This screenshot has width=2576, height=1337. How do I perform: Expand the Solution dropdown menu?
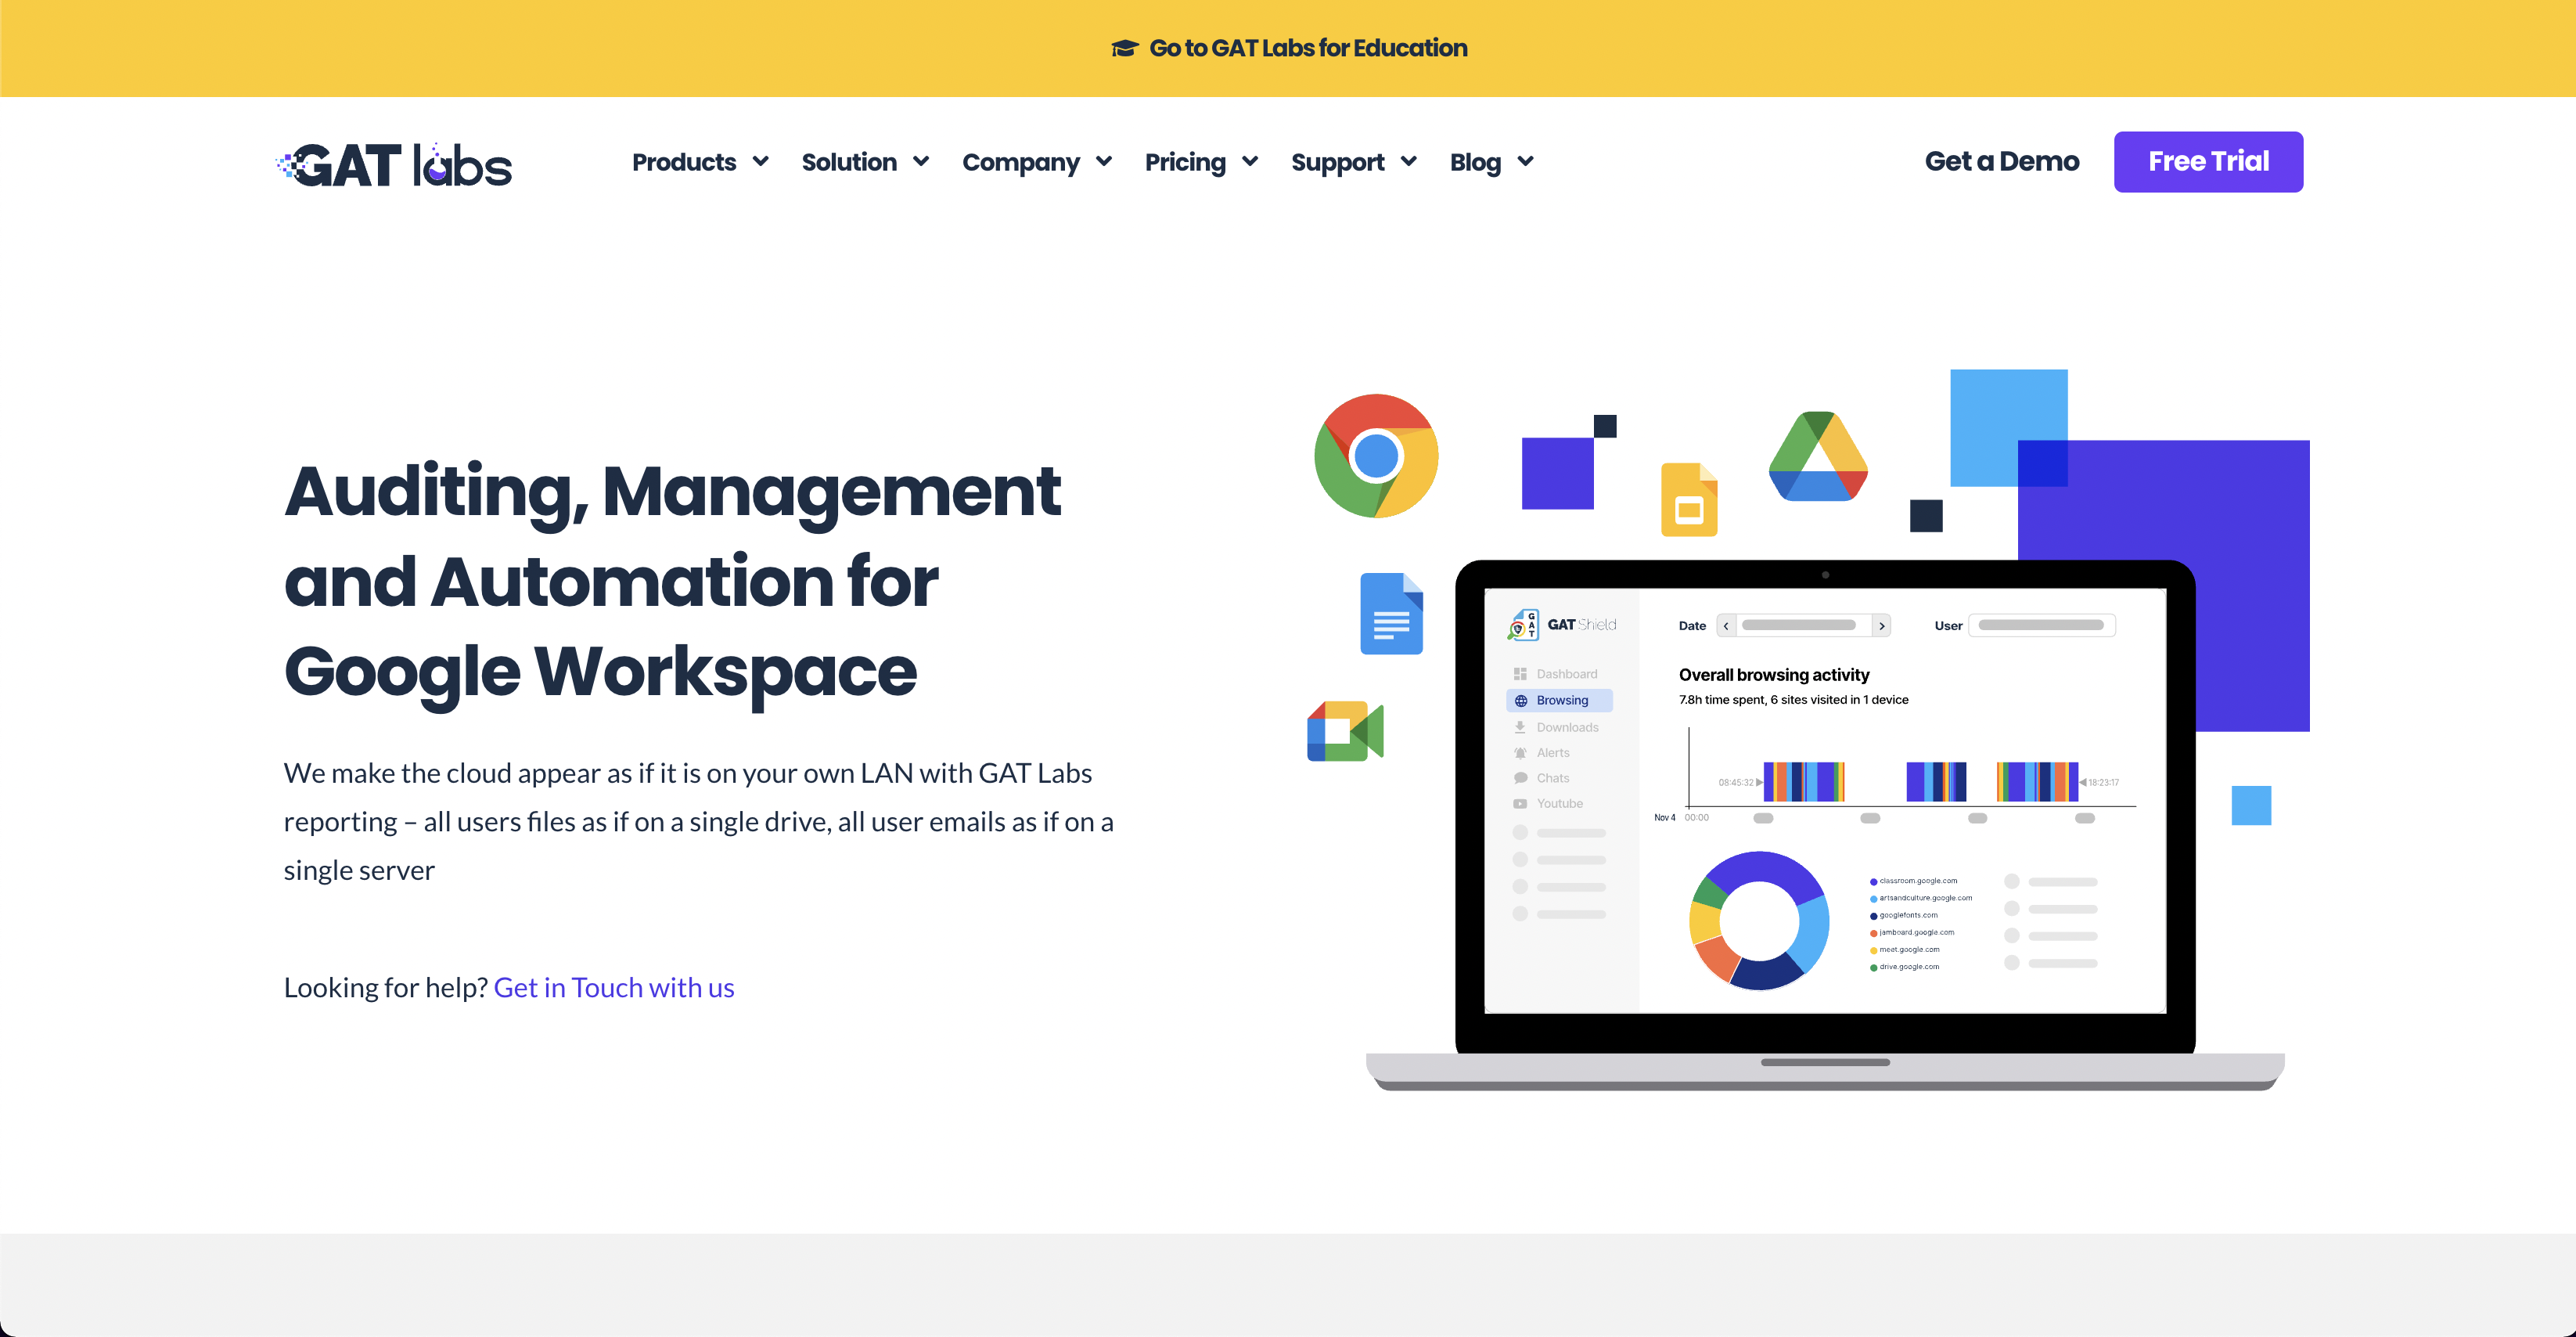pos(865,162)
